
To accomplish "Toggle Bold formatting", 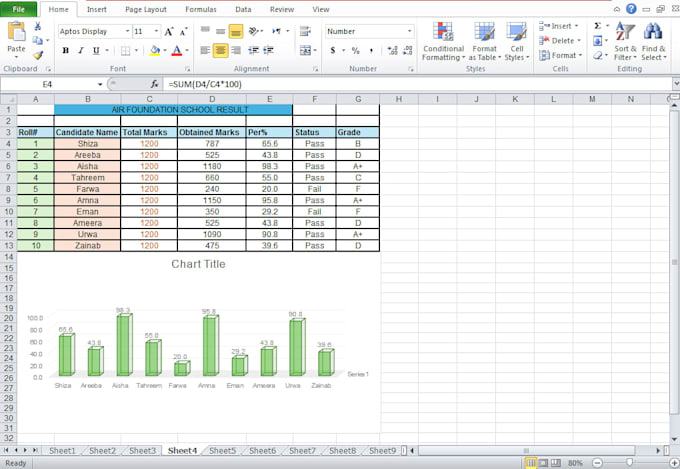I will [x=65, y=51].
